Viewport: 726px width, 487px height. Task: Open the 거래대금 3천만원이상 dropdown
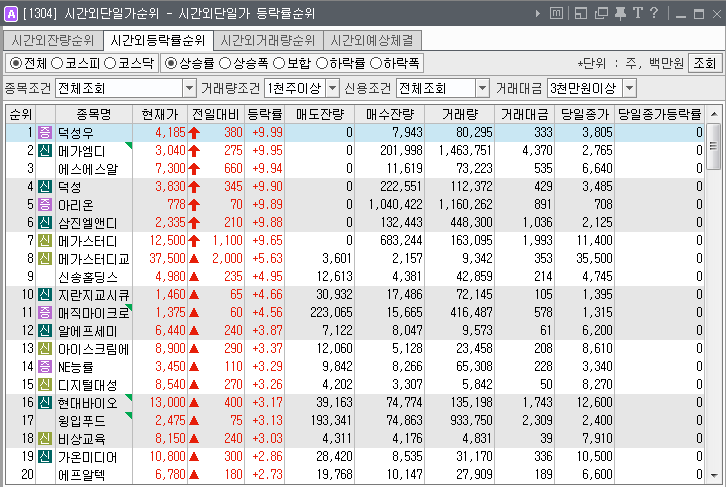click(629, 88)
